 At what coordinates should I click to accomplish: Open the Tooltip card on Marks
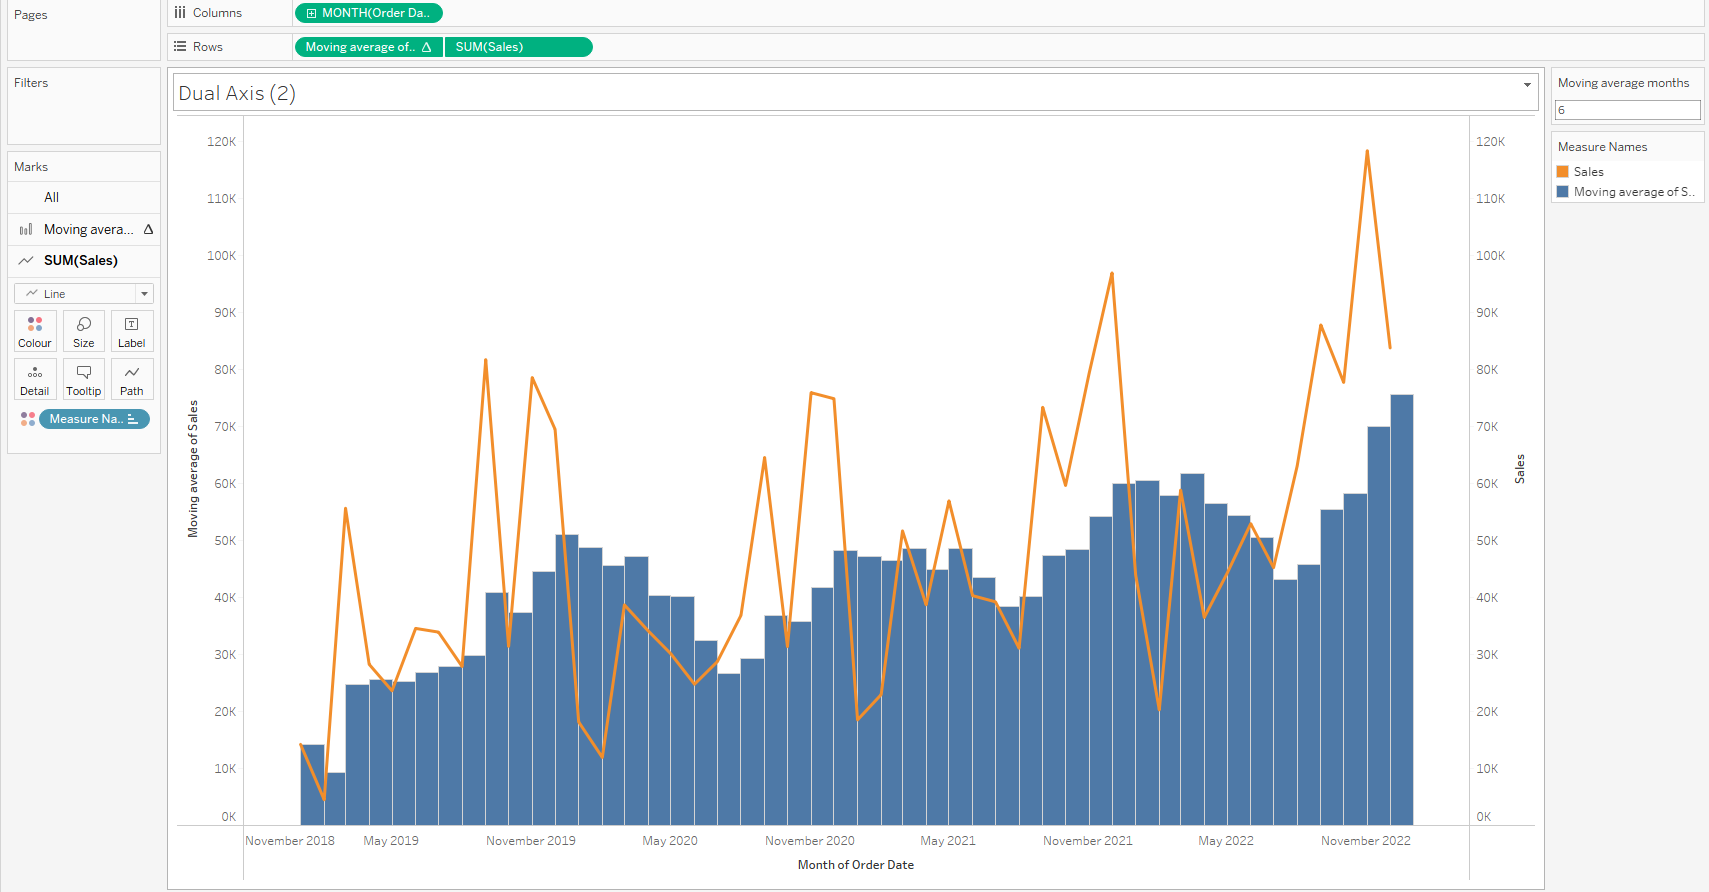[x=84, y=379]
